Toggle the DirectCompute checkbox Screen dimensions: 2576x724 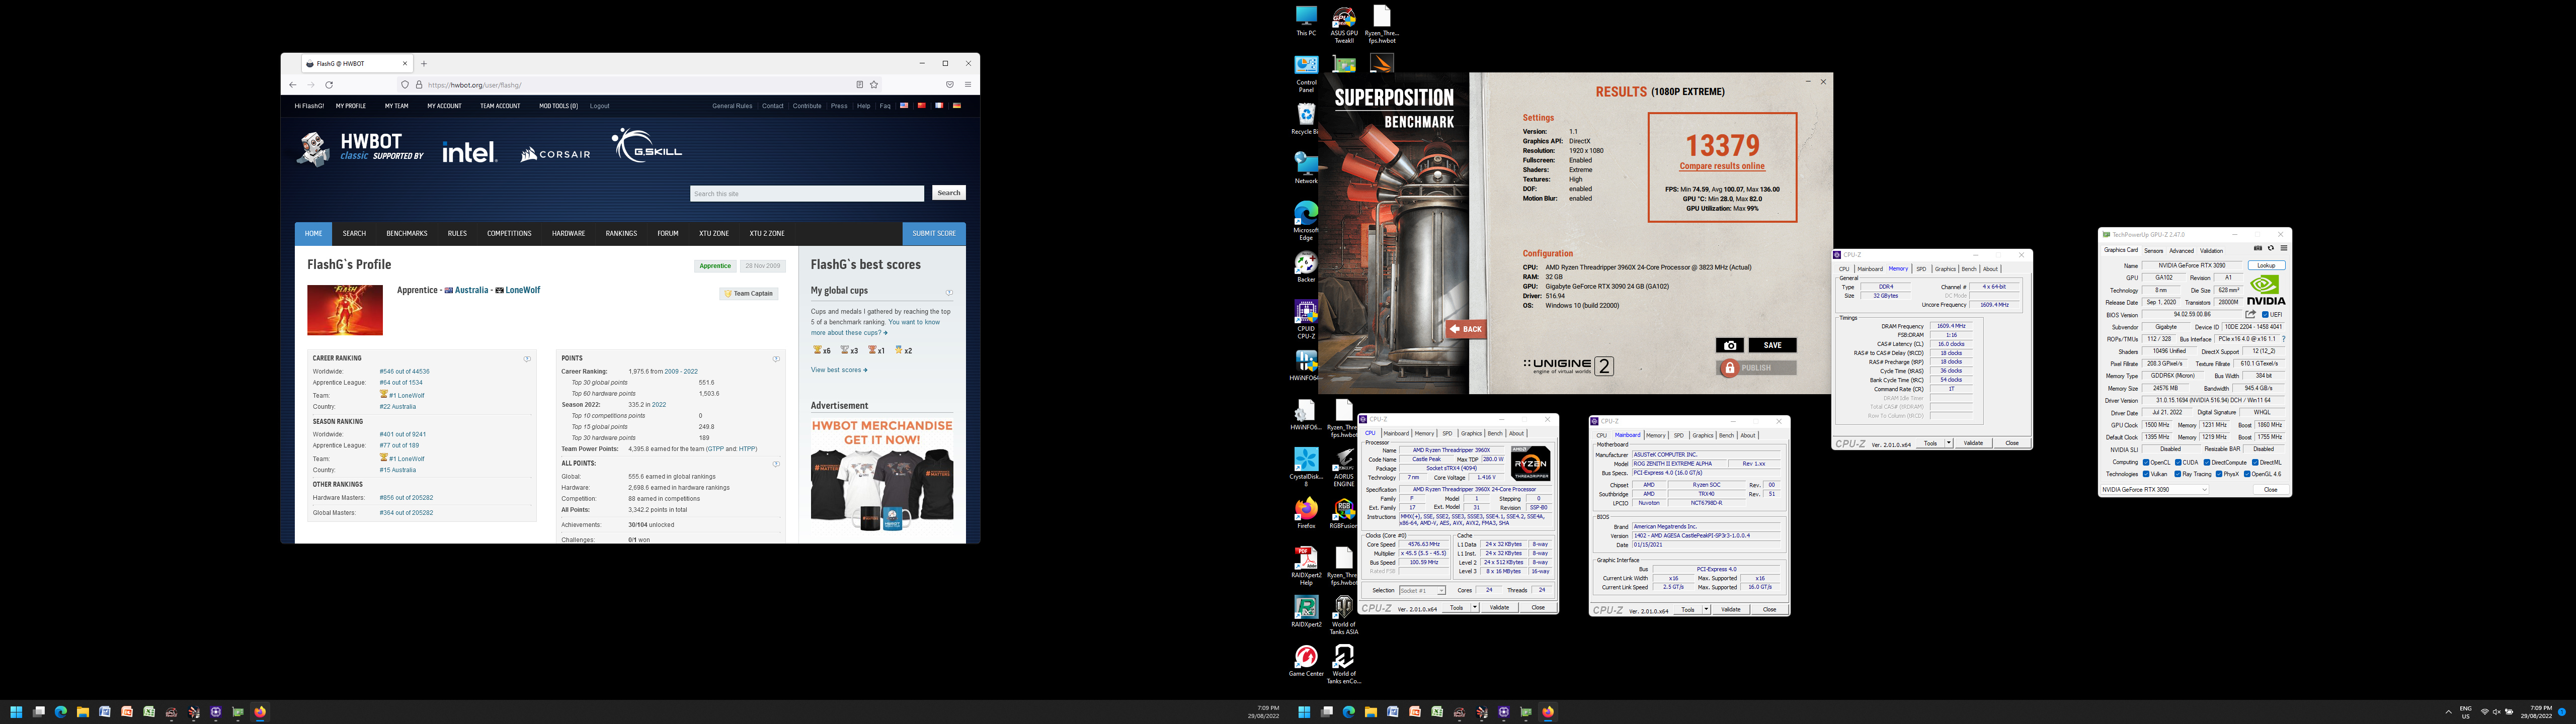pyautogui.click(x=2207, y=462)
